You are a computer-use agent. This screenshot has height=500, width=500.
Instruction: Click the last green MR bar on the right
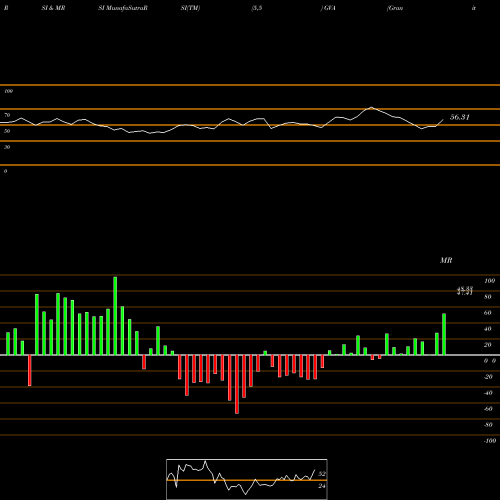tap(444, 334)
